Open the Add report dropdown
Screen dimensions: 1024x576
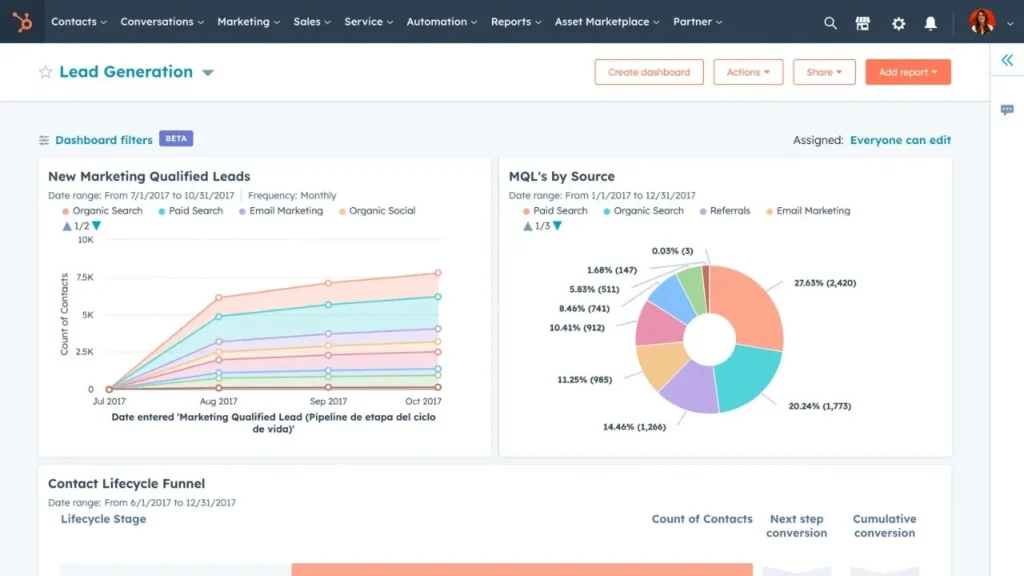tap(907, 72)
